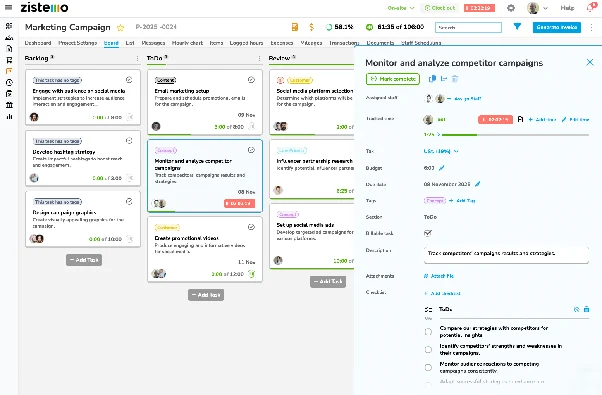This screenshot has height=395, width=602.
Task: Click the Clock out button
Action: [x=440, y=8]
